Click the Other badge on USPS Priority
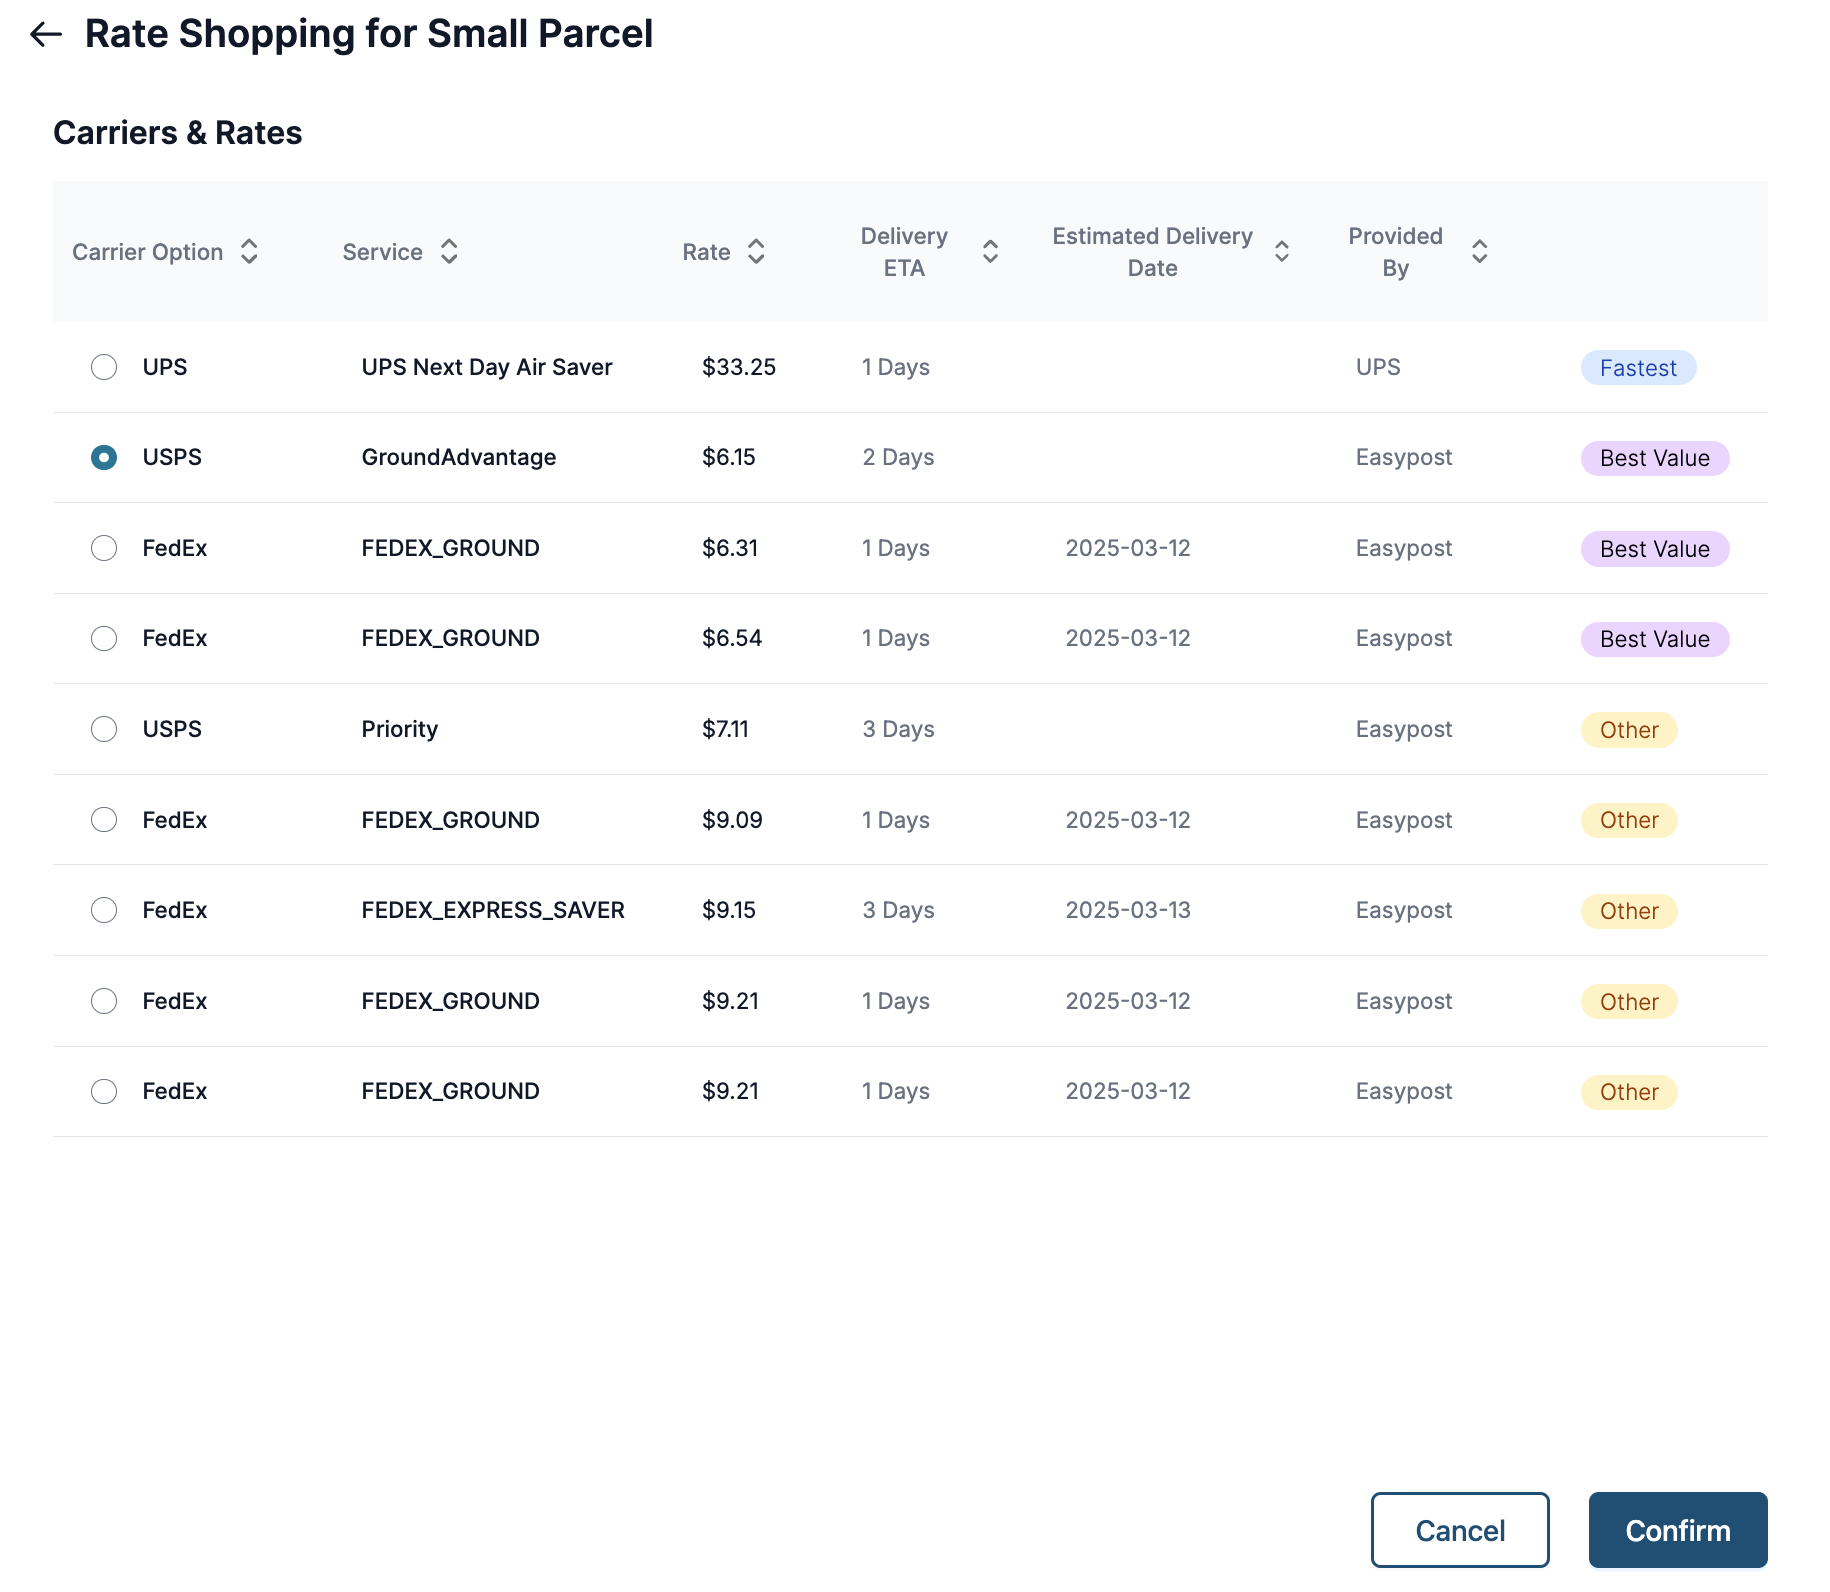The width and height of the screenshot is (1830, 1592). click(1628, 730)
